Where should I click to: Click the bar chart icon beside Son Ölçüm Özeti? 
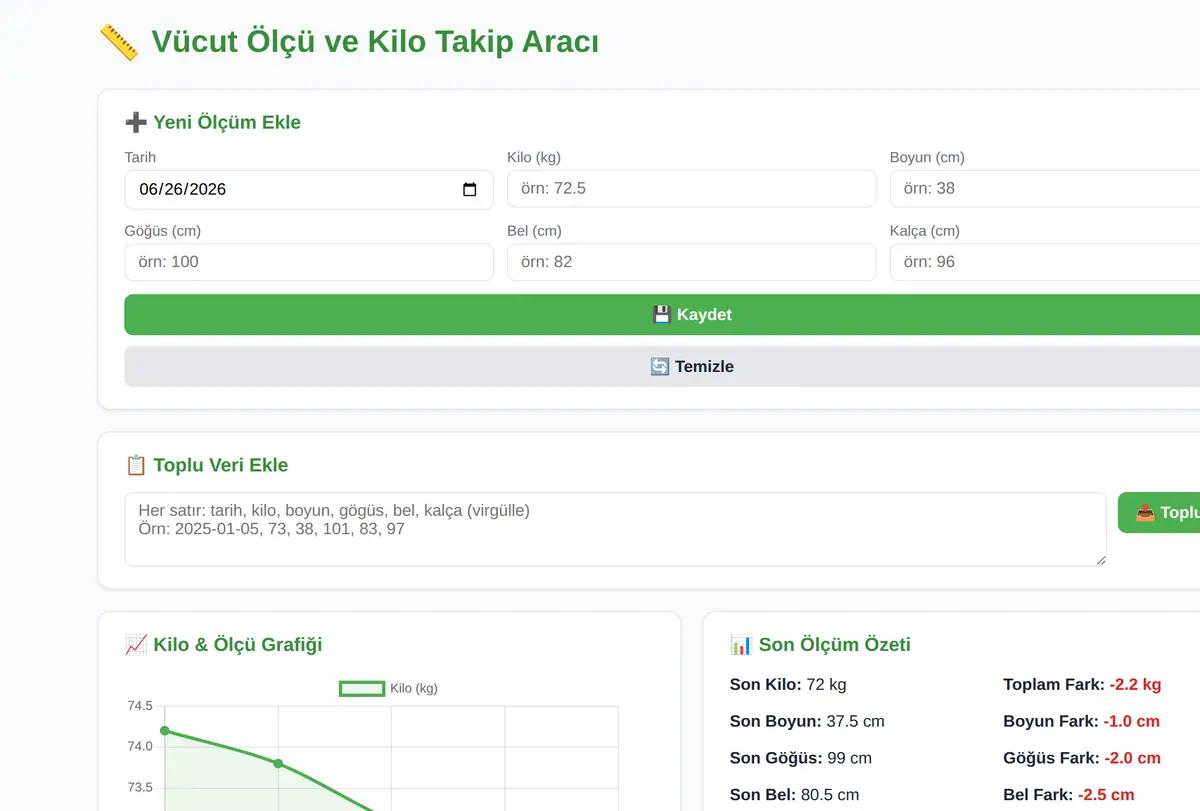(741, 645)
